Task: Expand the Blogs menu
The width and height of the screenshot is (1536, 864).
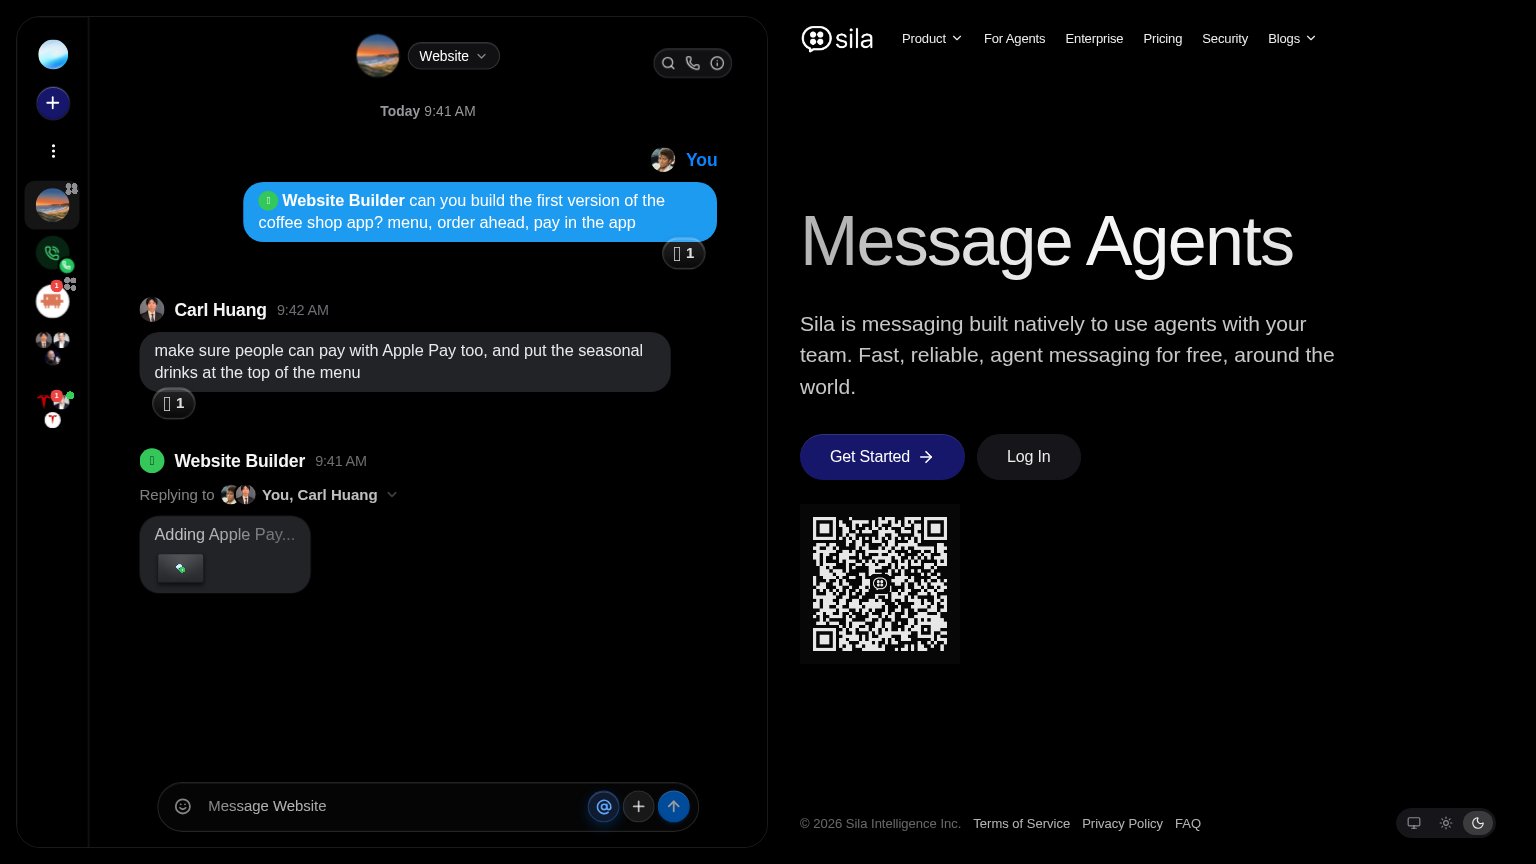Action: pos(1292,39)
